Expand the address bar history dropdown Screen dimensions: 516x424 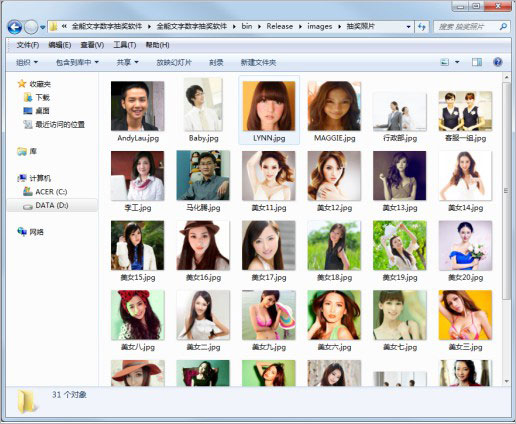[408, 27]
